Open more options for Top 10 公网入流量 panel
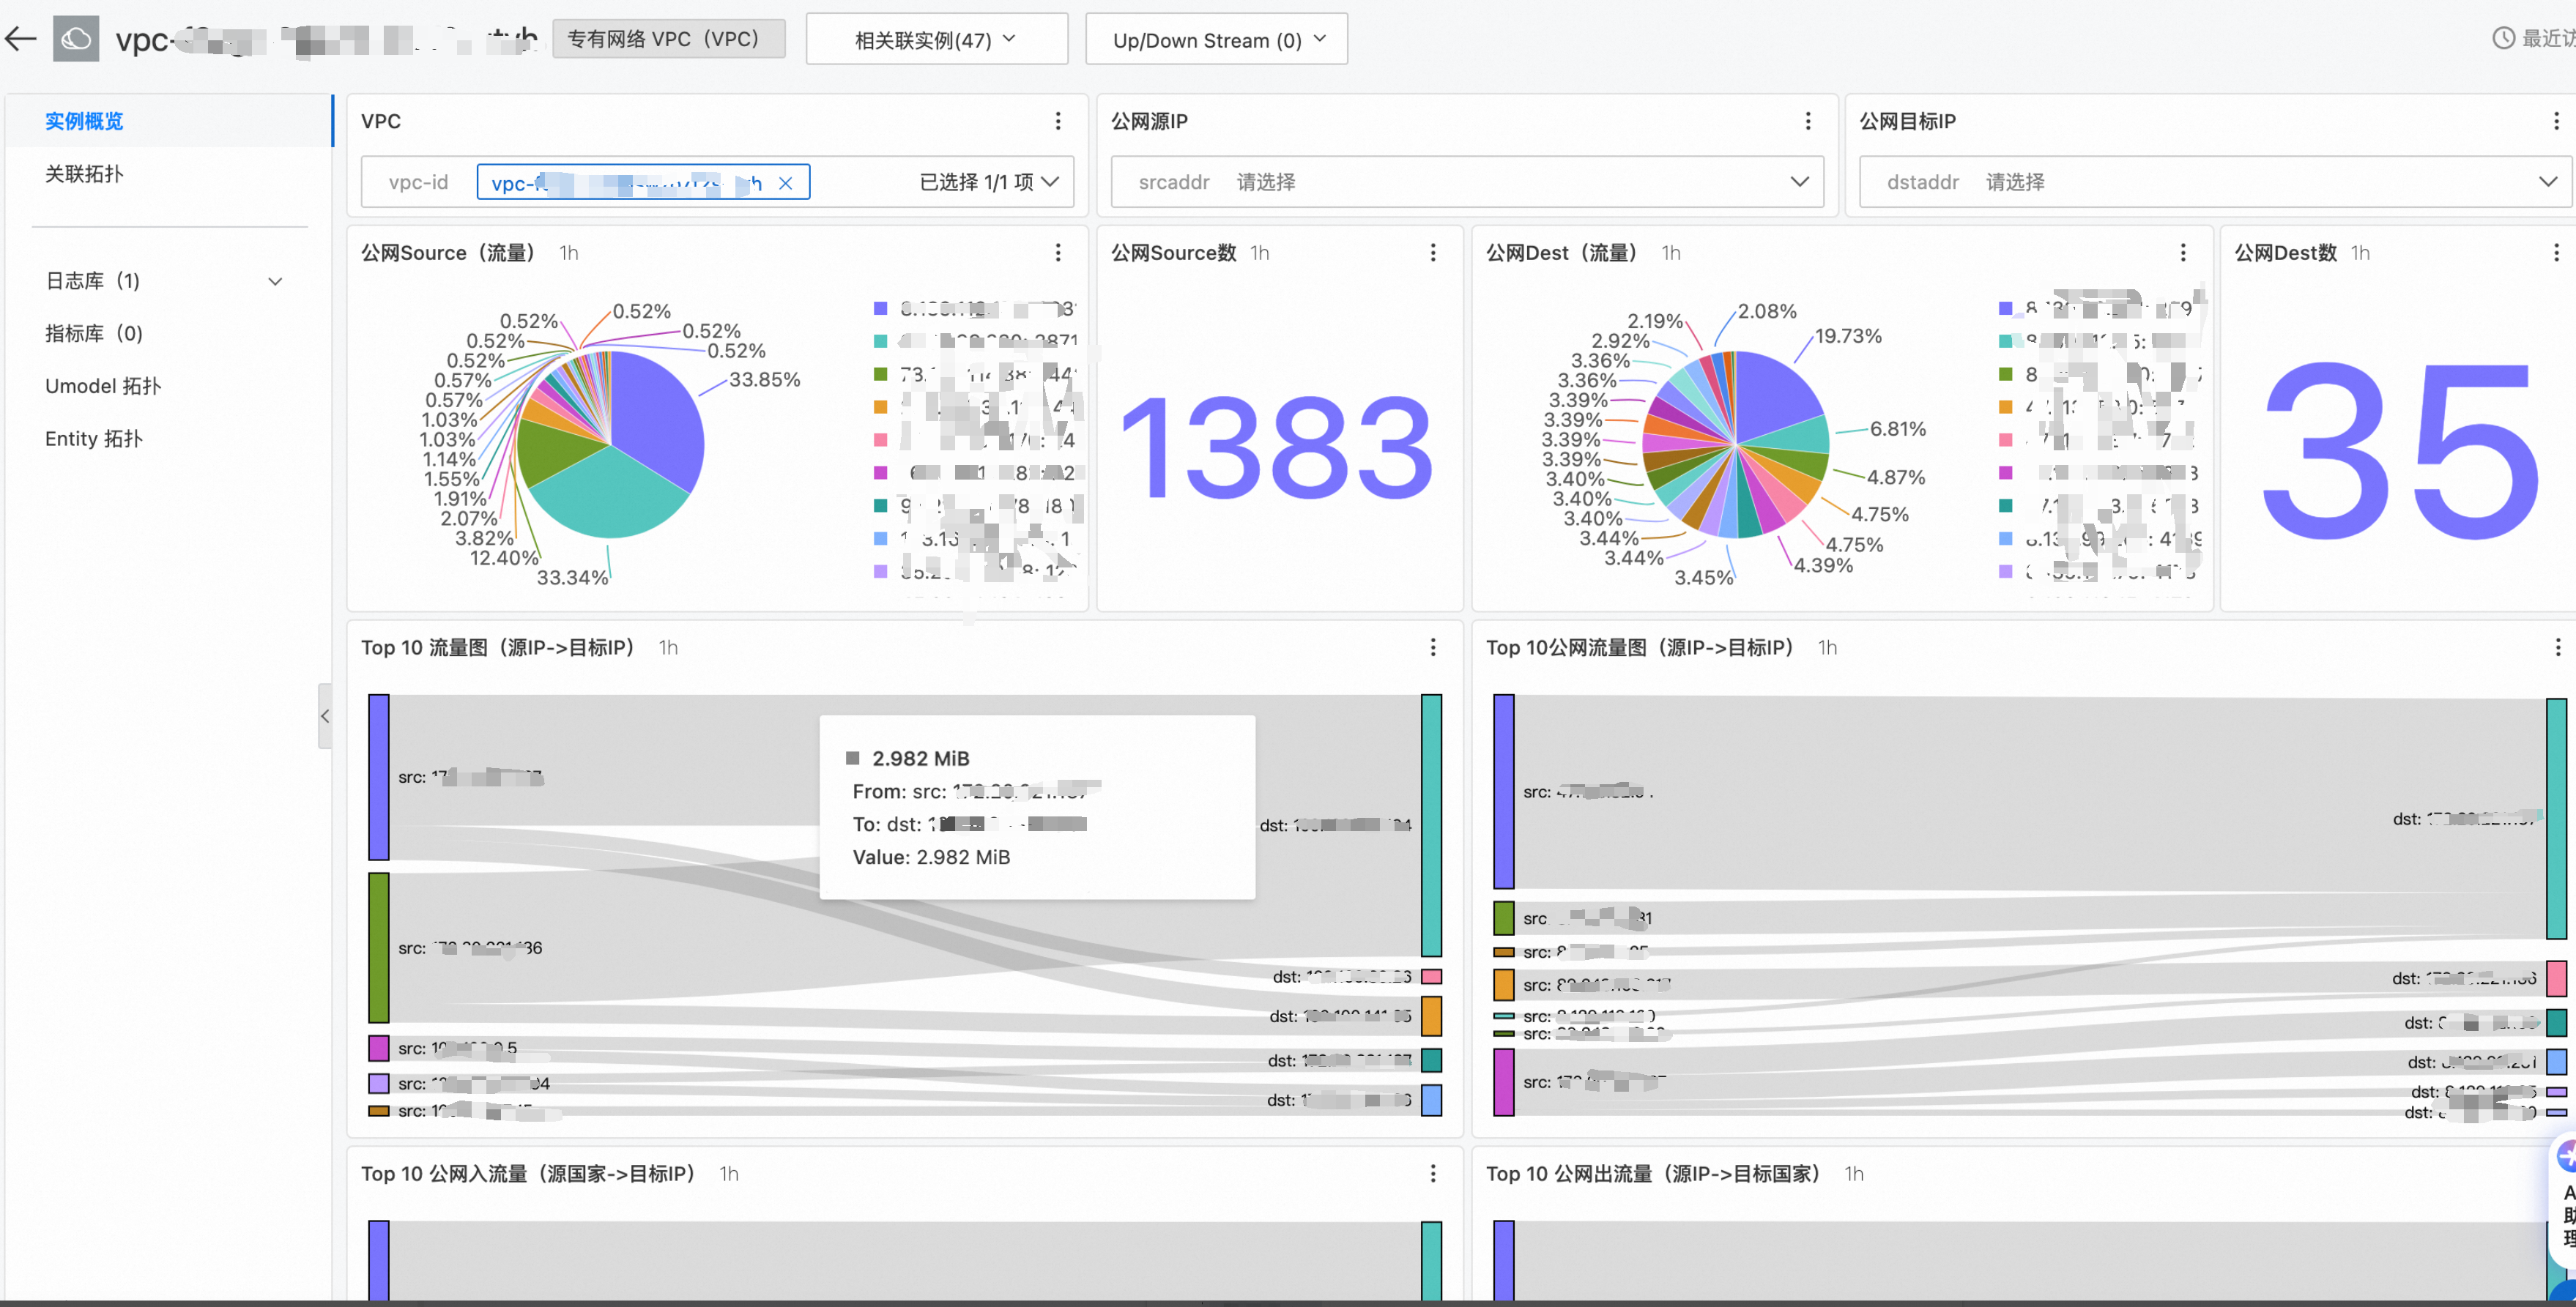Viewport: 2576px width, 1307px height. 1433,1174
